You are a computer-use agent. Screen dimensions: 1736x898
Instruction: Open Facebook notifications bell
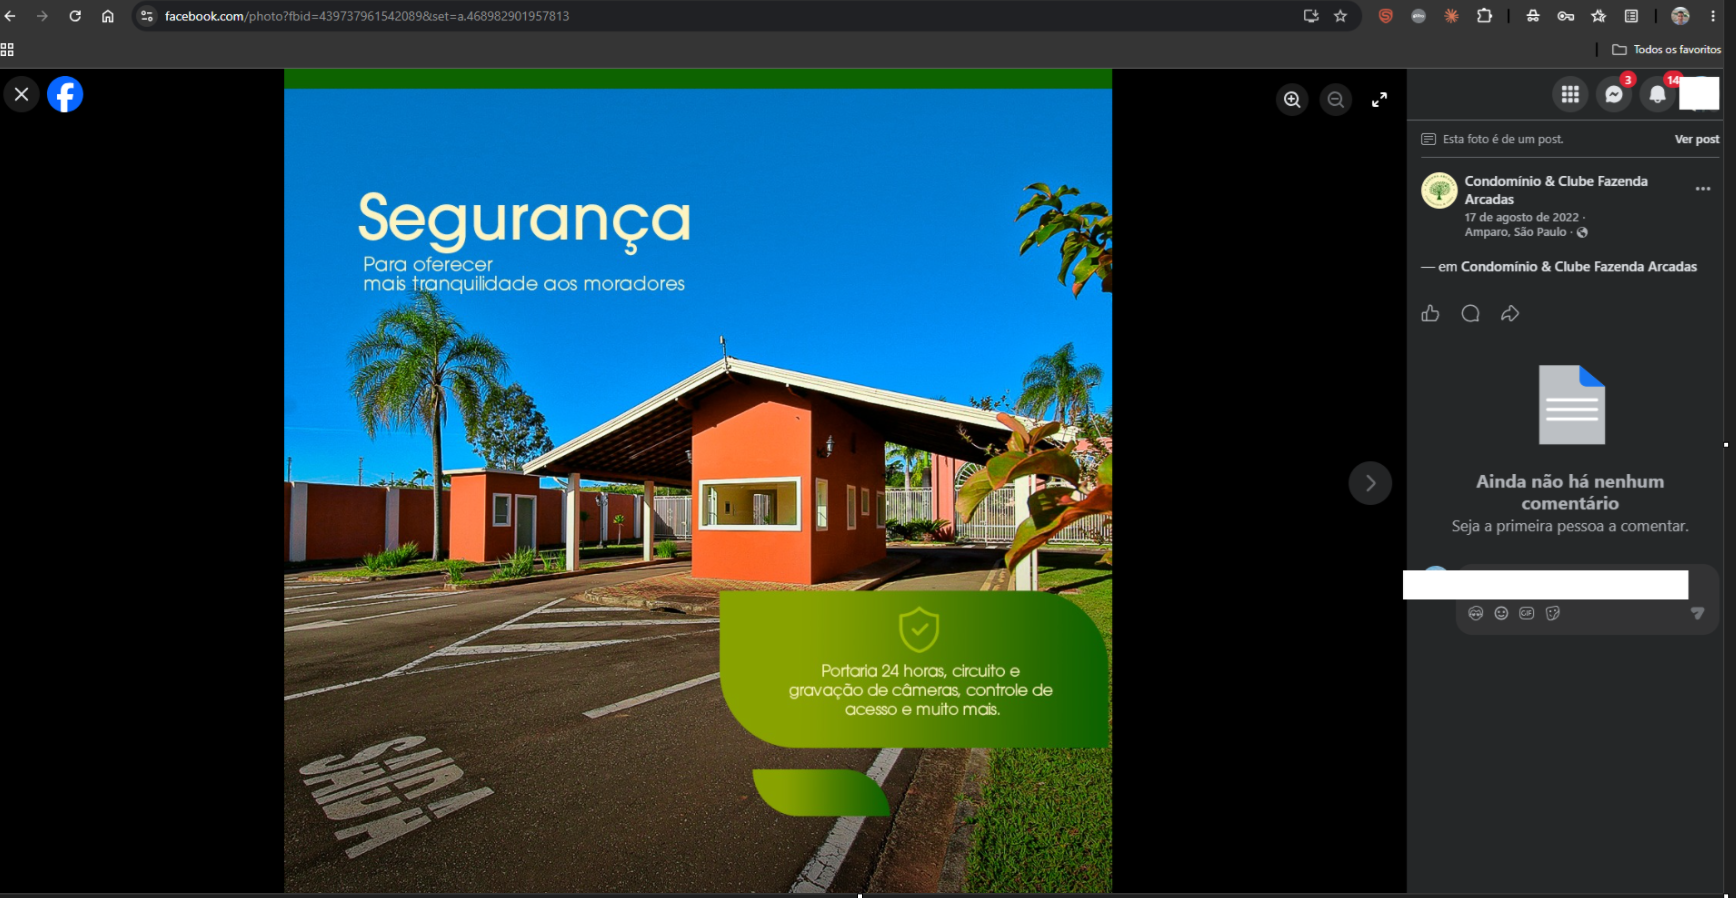click(x=1657, y=94)
